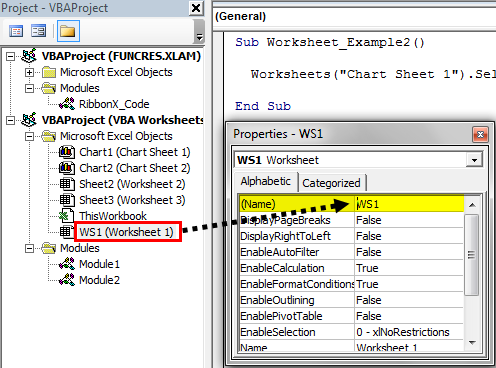Click Worksheets("Chart Sheet 1") code line

[373, 74]
